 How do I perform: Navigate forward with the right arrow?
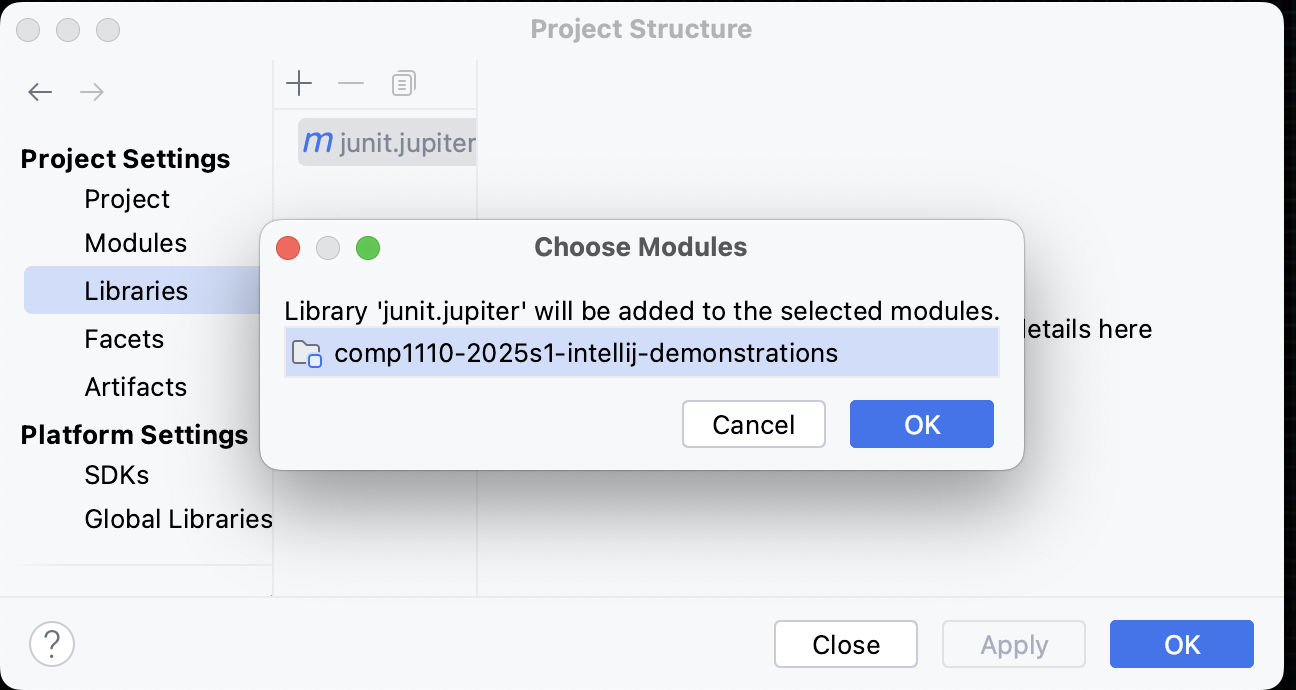click(x=92, y=91)
